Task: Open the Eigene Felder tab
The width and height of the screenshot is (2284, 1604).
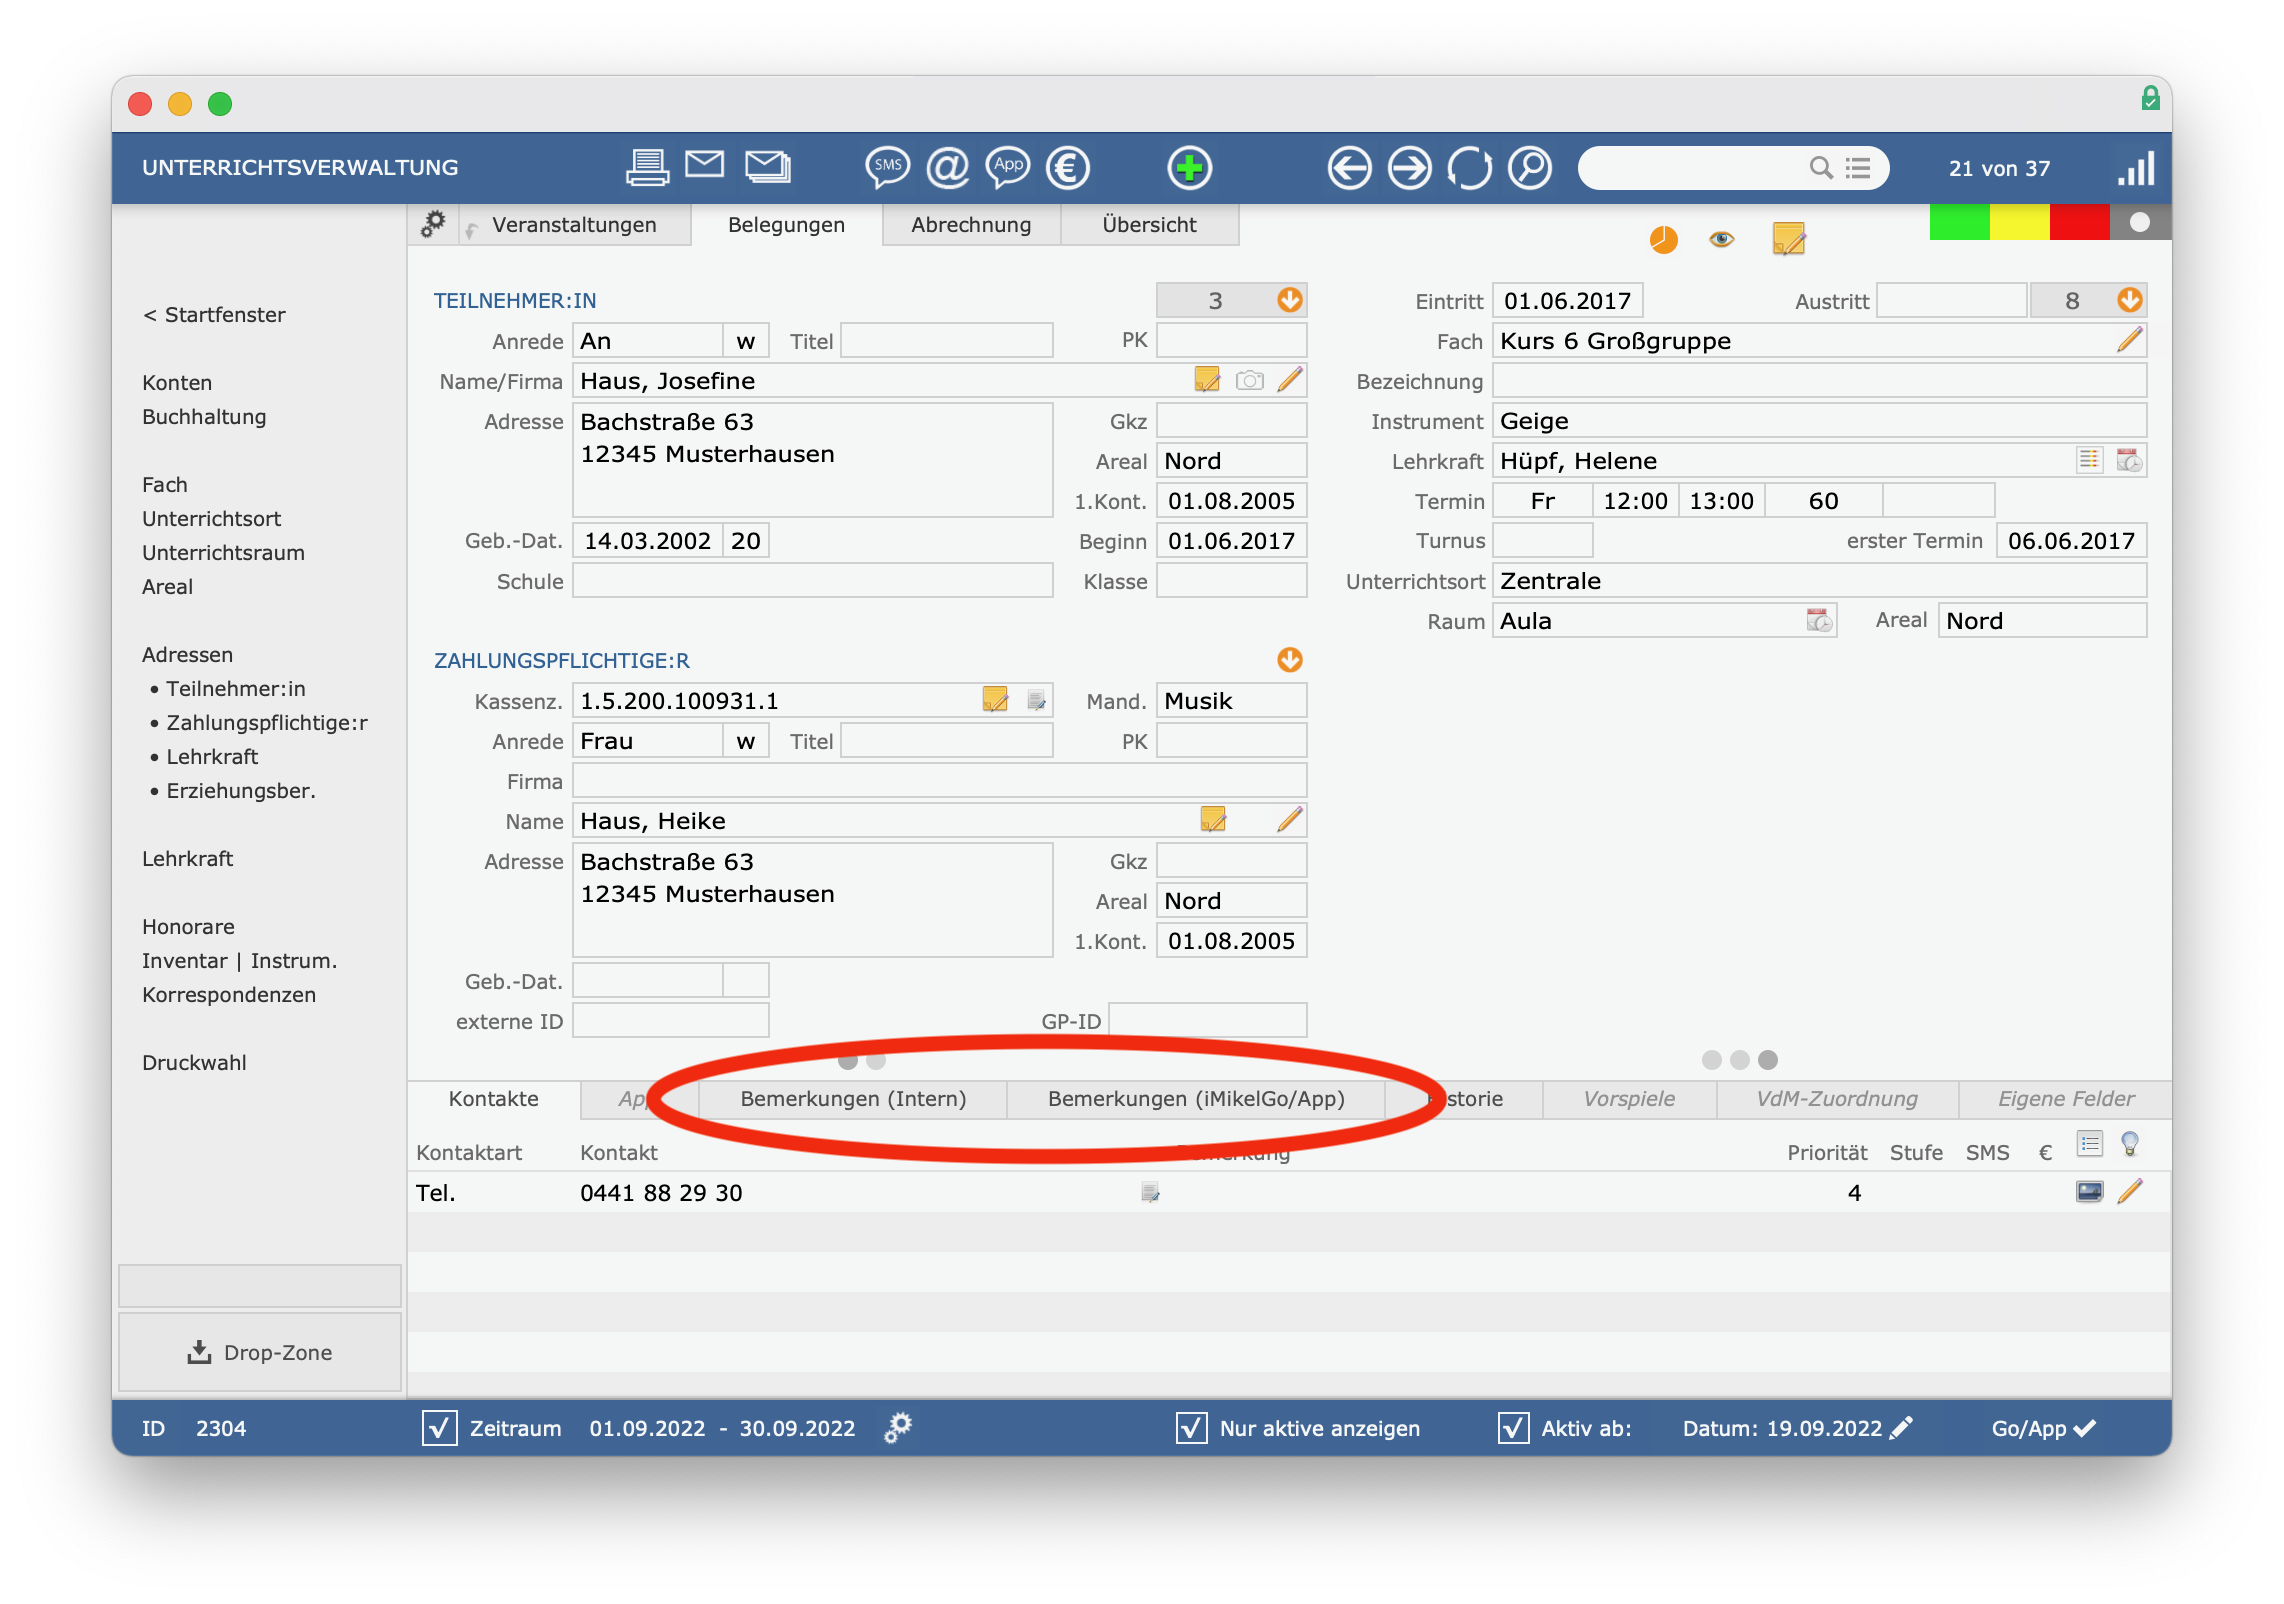Action: [2065, 1099]
